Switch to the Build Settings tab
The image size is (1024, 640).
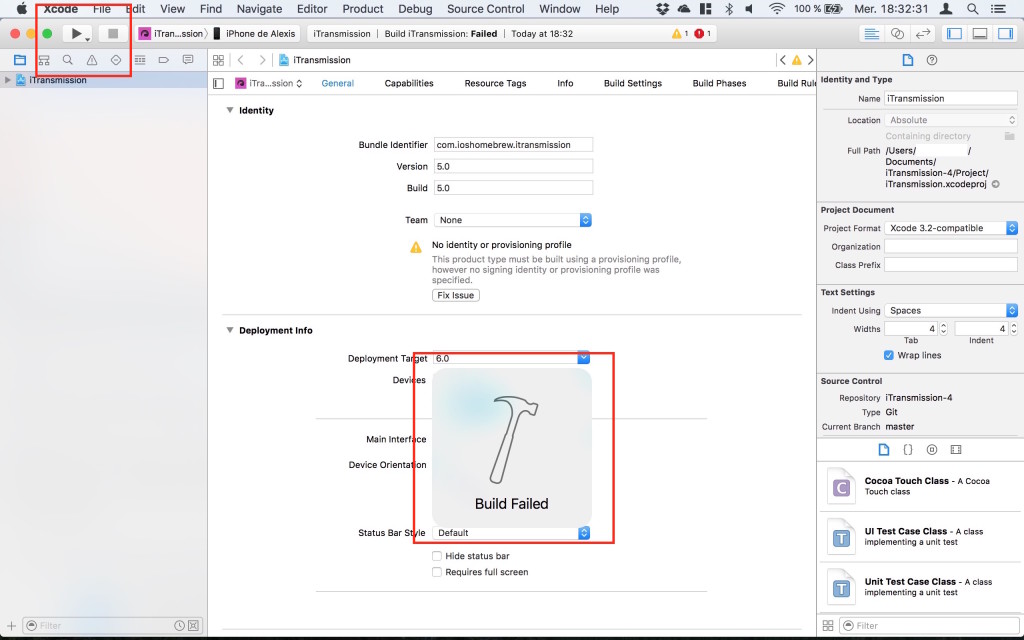(633, 84)
